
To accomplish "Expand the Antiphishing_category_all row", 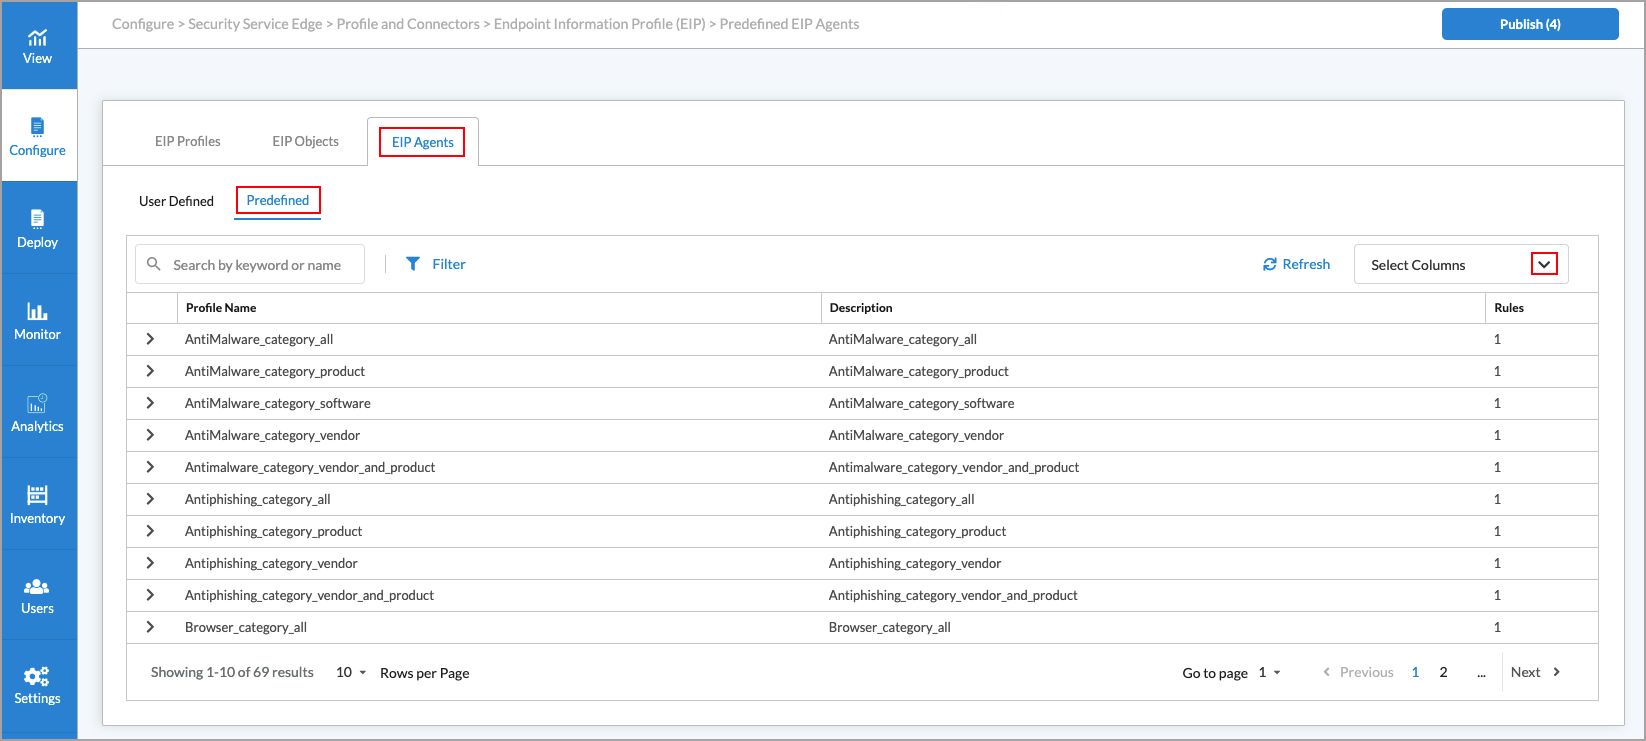I will tap(150, 499).
